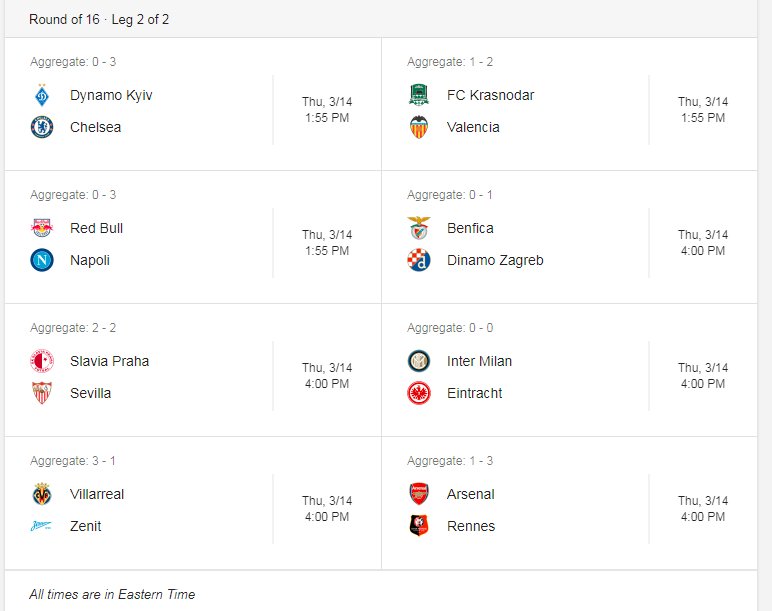Click the Zenit light-blue logo
Screen dimensions: 772x611
[x=42, y=526]
